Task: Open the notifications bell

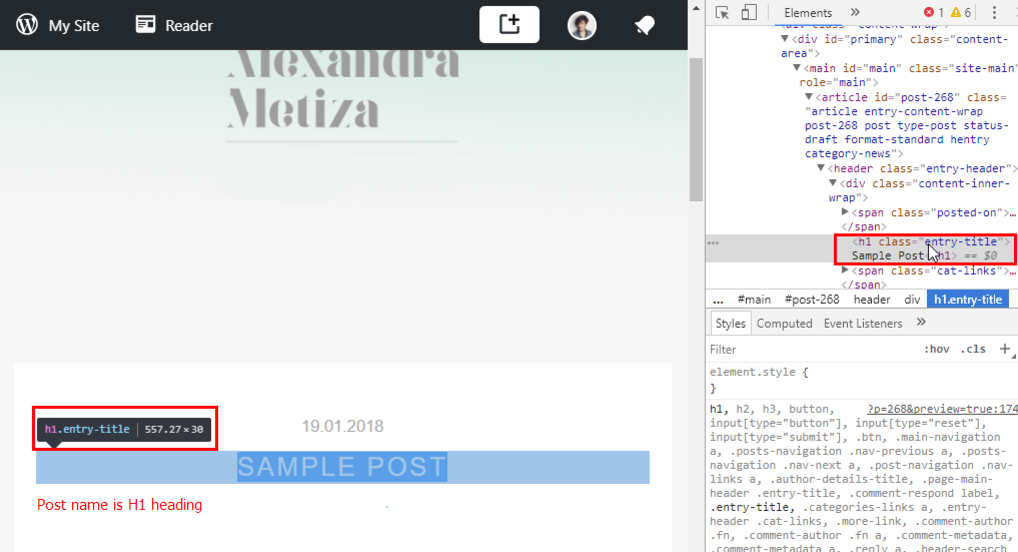Action: point(645,25)
